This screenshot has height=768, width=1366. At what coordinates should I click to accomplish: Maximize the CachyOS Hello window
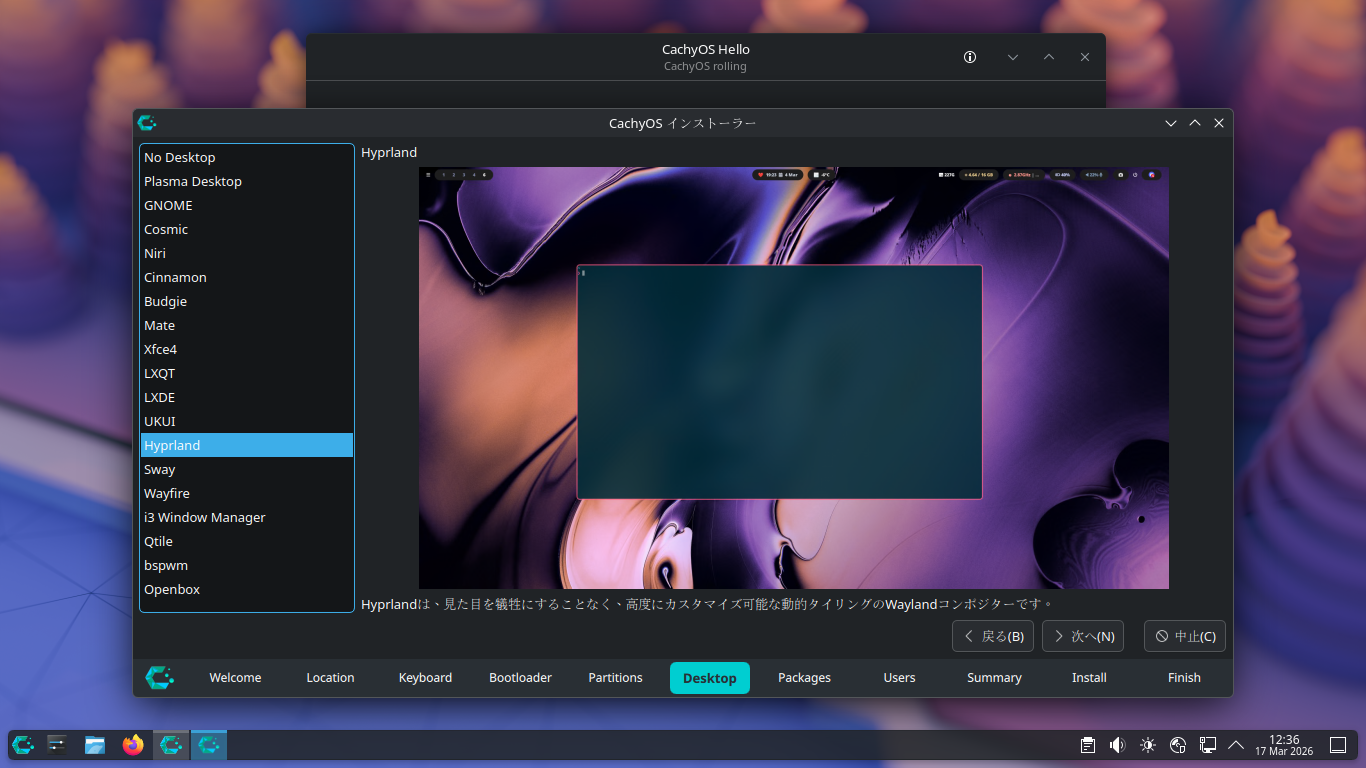click(1049, 57)
